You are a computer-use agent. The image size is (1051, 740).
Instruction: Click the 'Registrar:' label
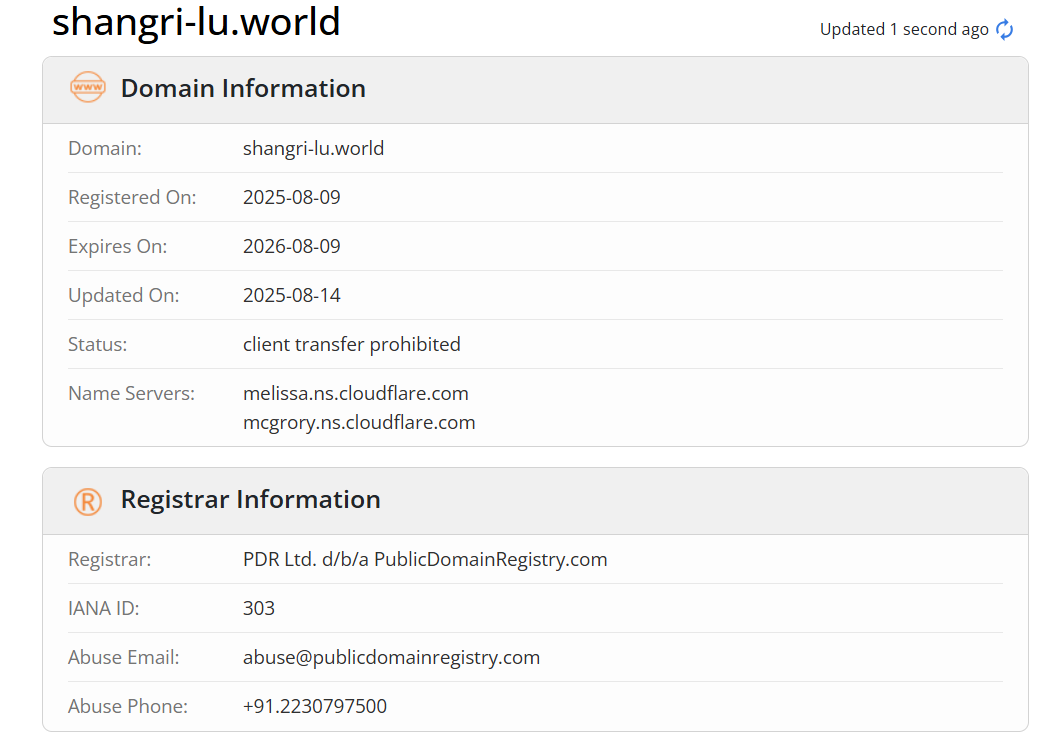(x=109, y=559)
